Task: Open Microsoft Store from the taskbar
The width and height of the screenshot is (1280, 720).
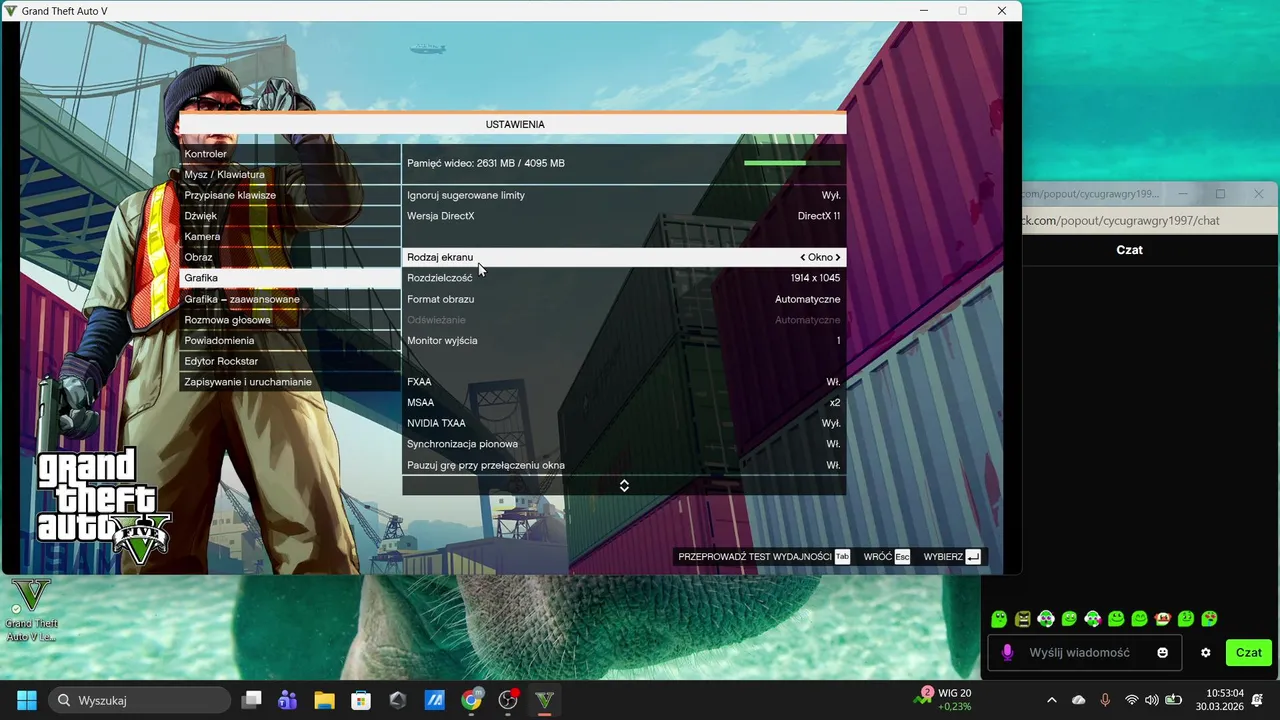Action: 361,700
